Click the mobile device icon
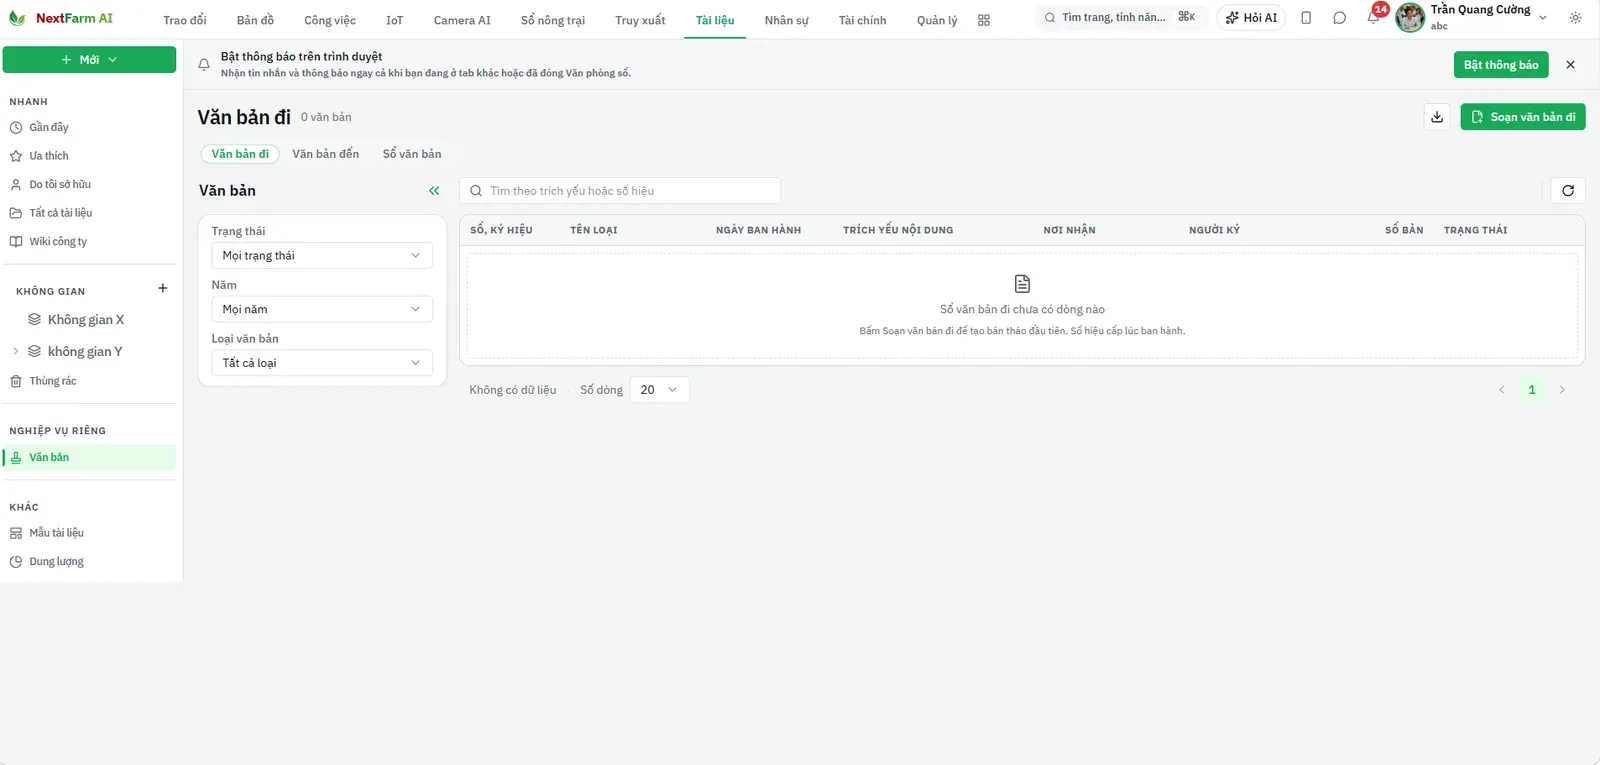This screenshot has height=765, width=1600. coord(1306,18)
